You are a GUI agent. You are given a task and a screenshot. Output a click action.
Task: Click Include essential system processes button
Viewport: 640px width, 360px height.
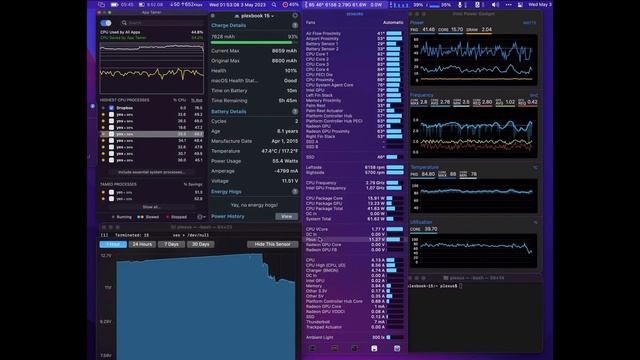151,172
